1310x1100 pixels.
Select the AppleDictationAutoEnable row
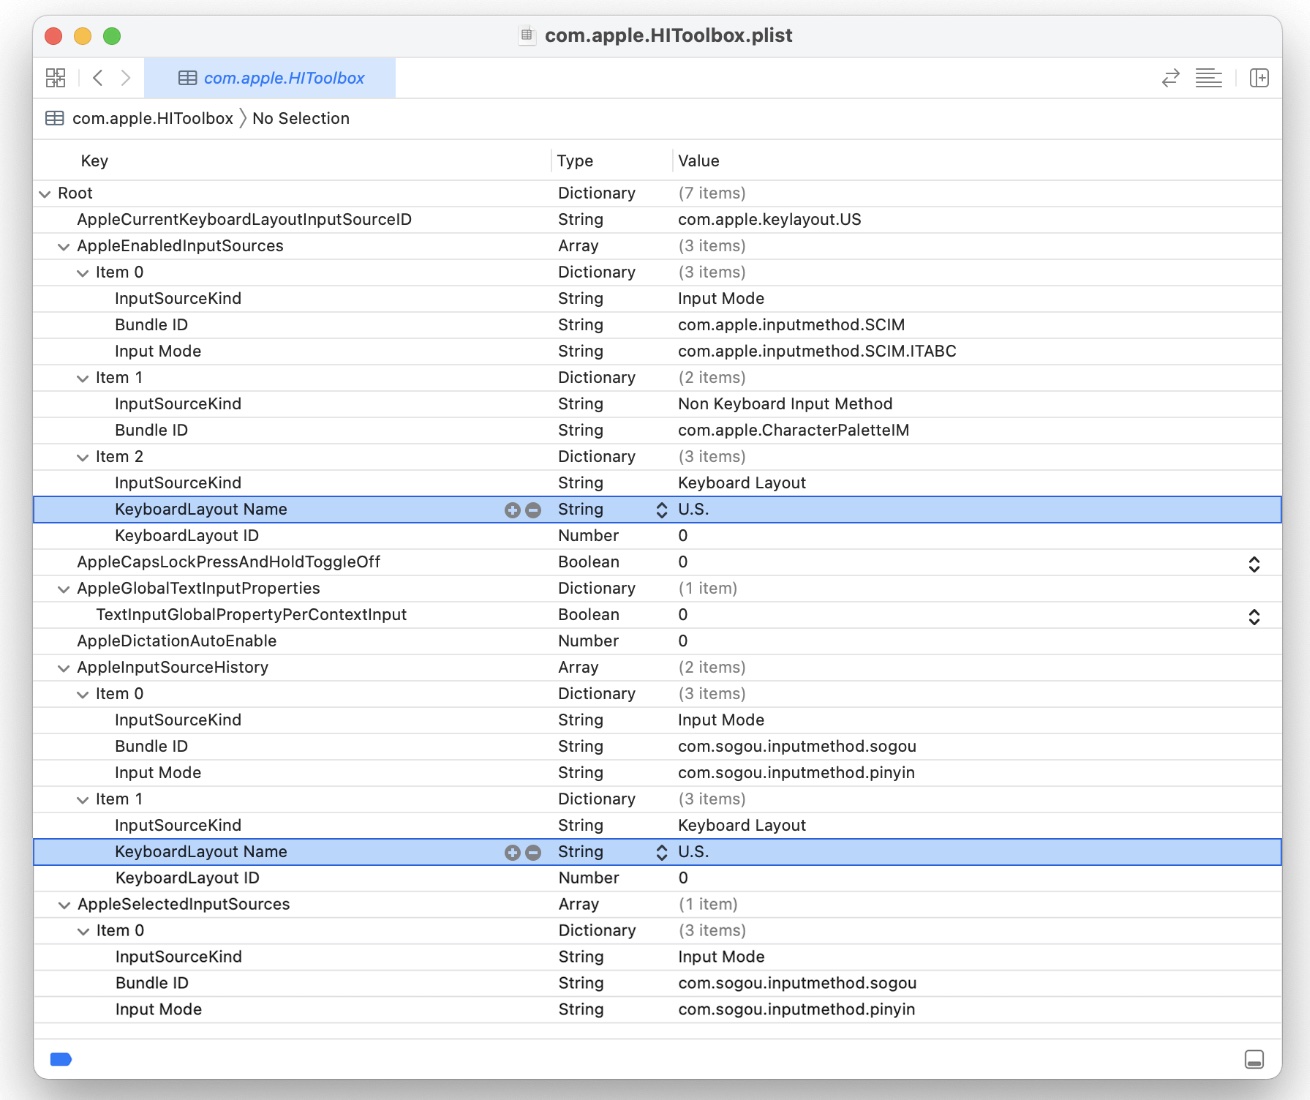[657, 641]
